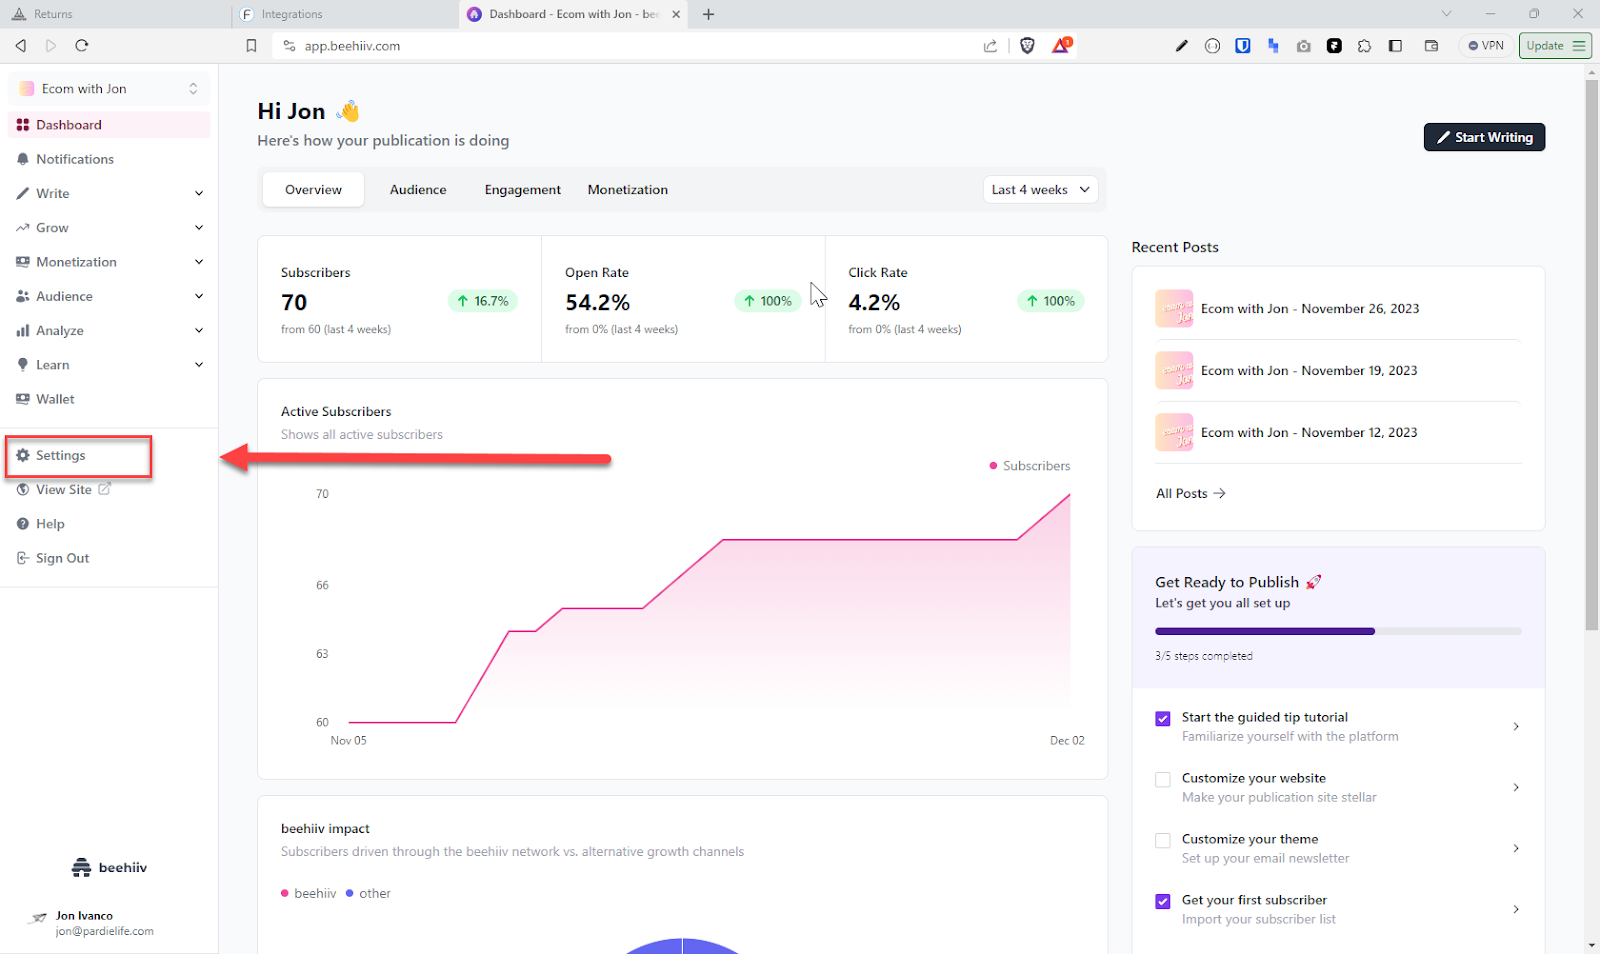Click the beehiiv legend color dot

point(285,894)
